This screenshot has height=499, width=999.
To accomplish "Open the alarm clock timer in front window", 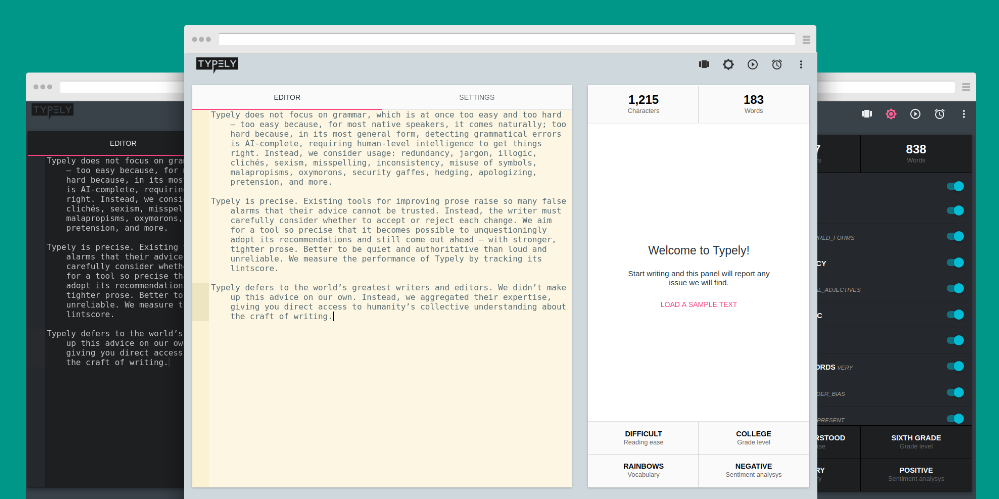I will click(777, 64).
